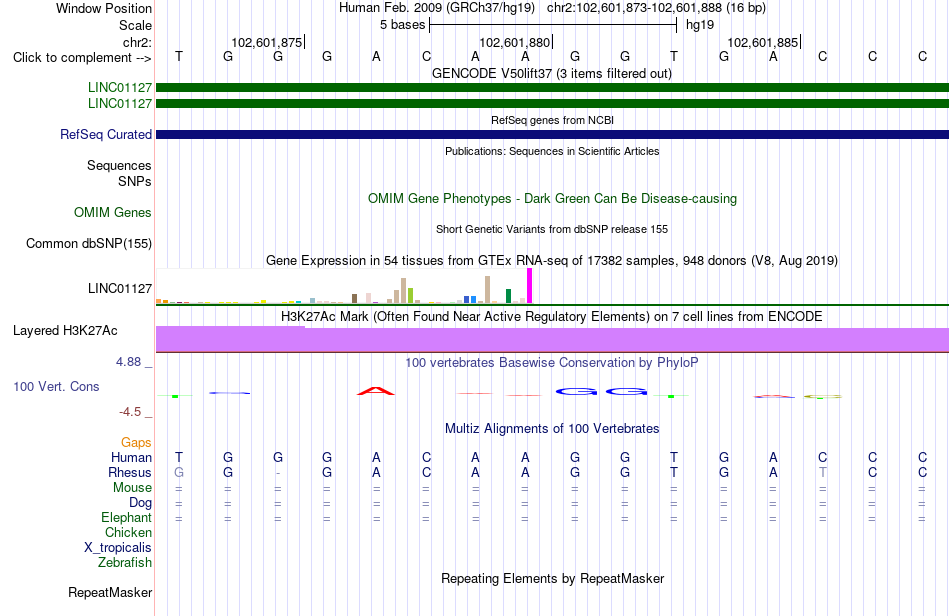950x616 pixels.
Task: Click the Gaps row label
Action: (x=136, y=443)
